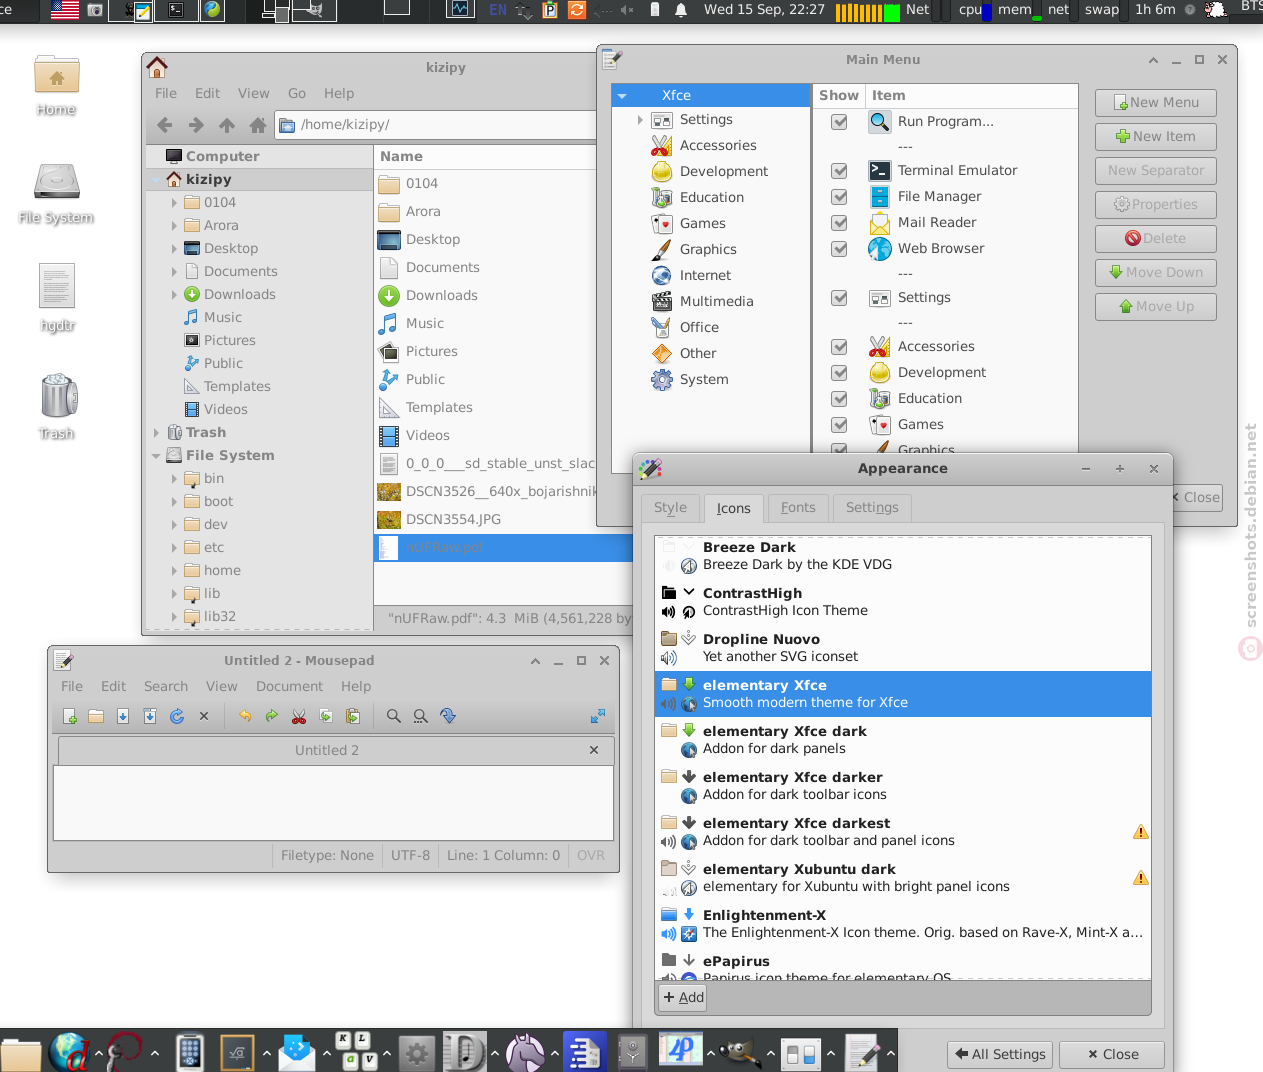The height and width of the screenshot is (1072, 1263).
Task: Click the Save As icon in Mousepad
Action: 150,716
